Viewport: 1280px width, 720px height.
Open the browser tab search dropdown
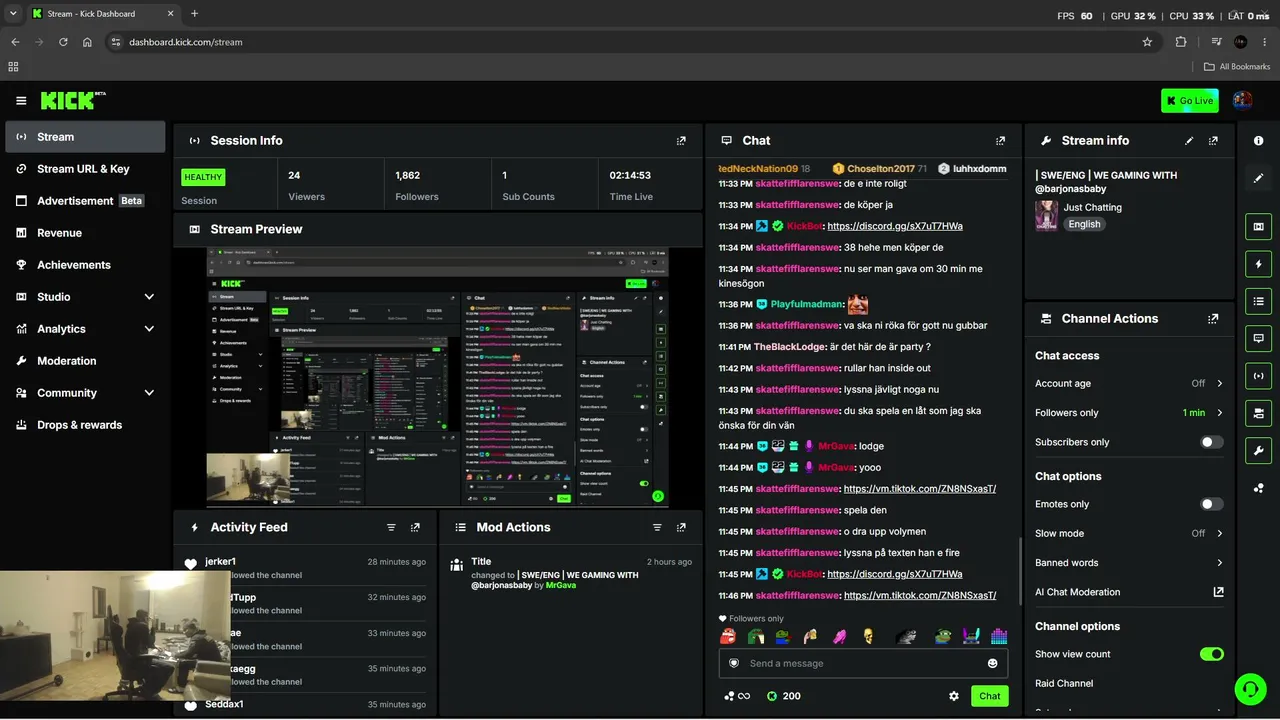[13, 14]
